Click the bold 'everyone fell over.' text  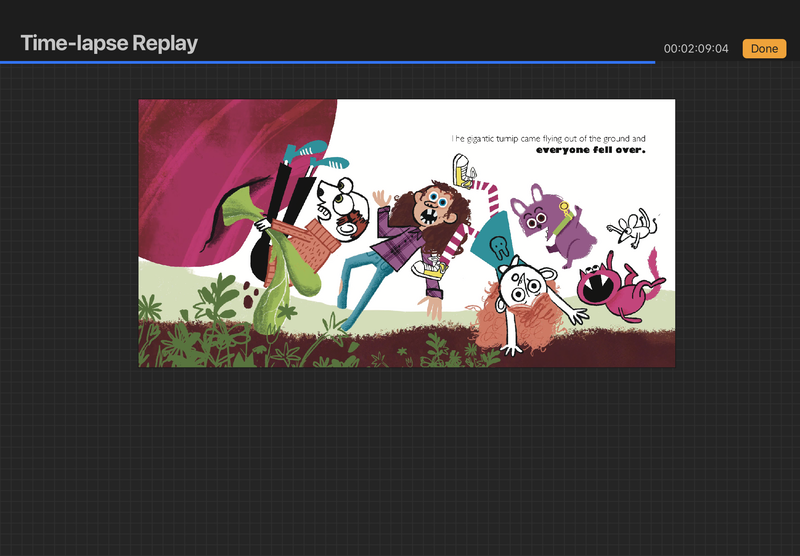pyautogui.click(x=590, y=151)
